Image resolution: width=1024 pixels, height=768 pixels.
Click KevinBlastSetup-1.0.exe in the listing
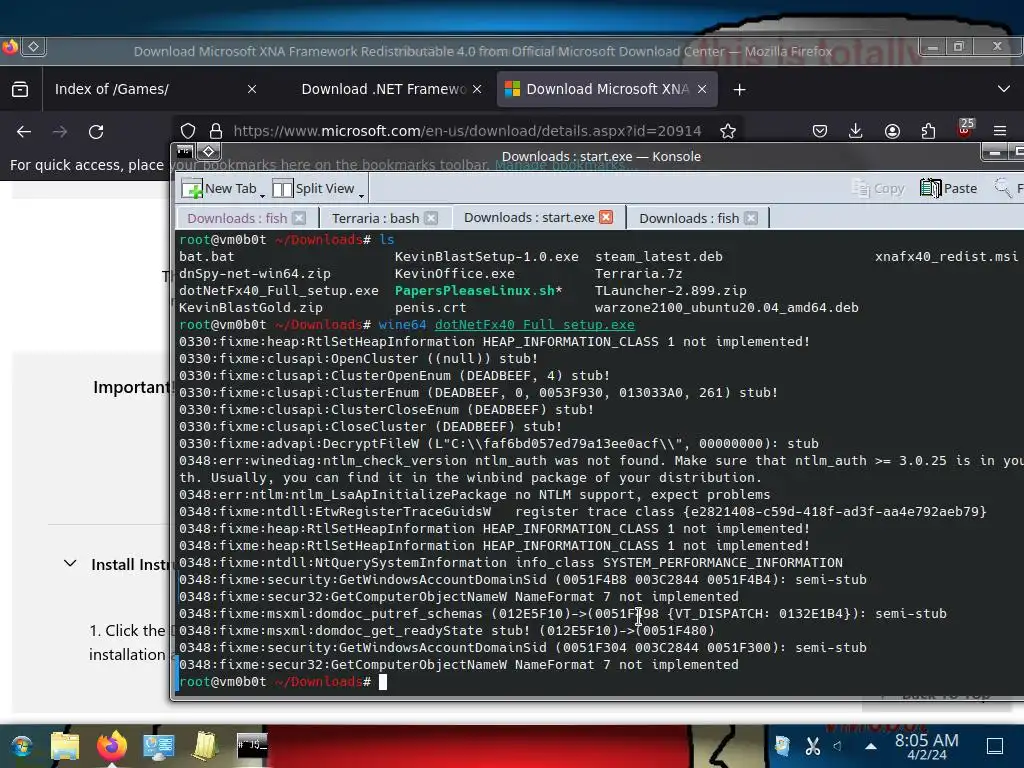(x=487, y=257)
